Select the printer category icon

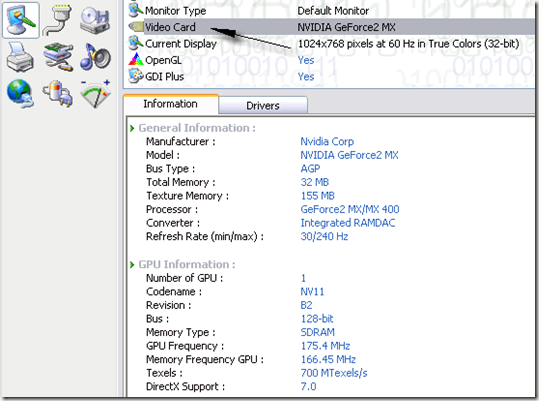20,57
